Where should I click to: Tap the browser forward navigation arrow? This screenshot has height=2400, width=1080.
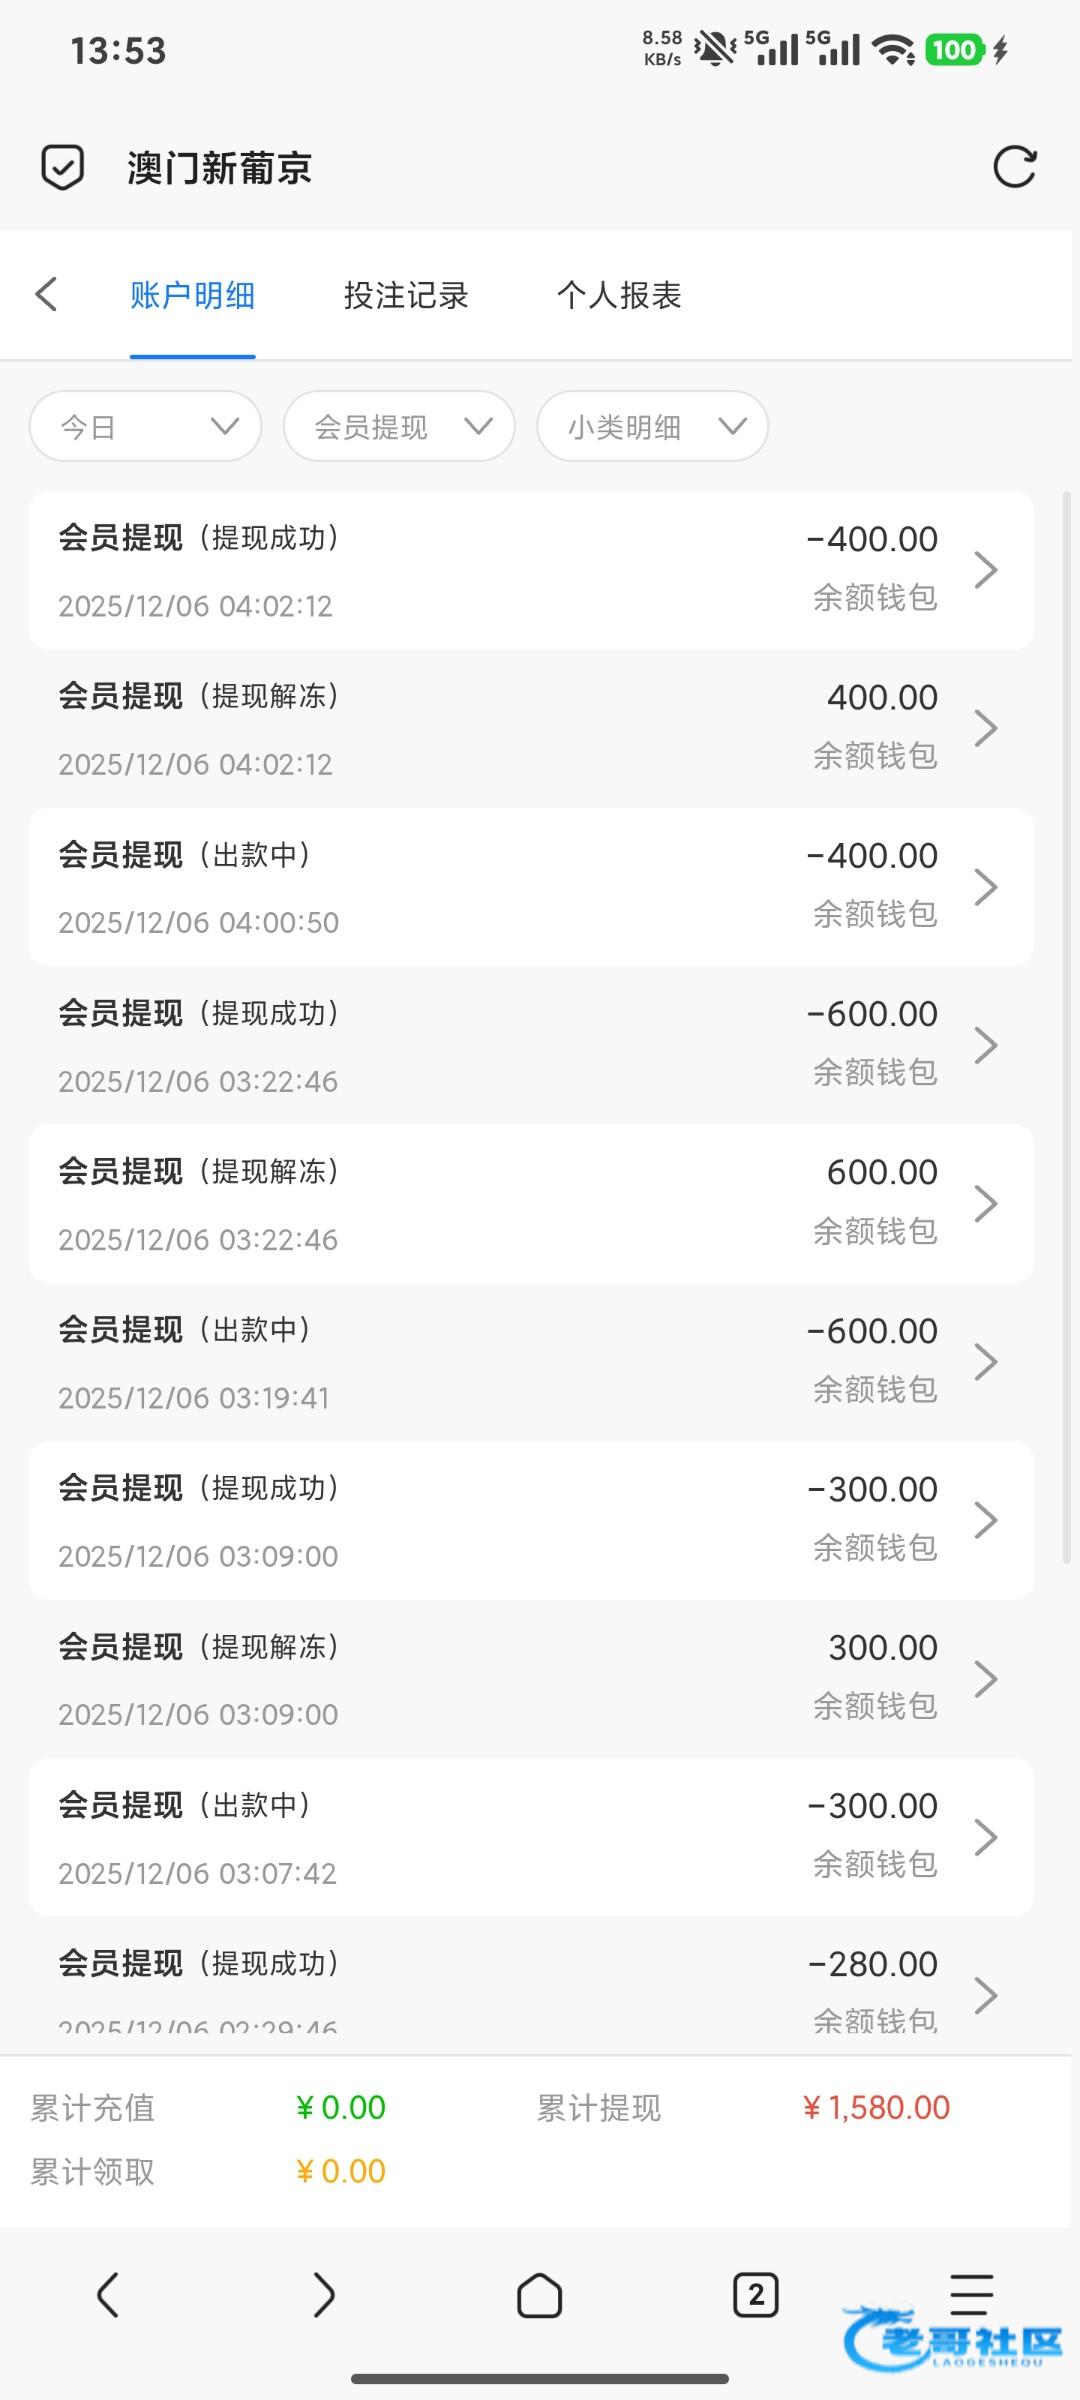(323, 2295)
